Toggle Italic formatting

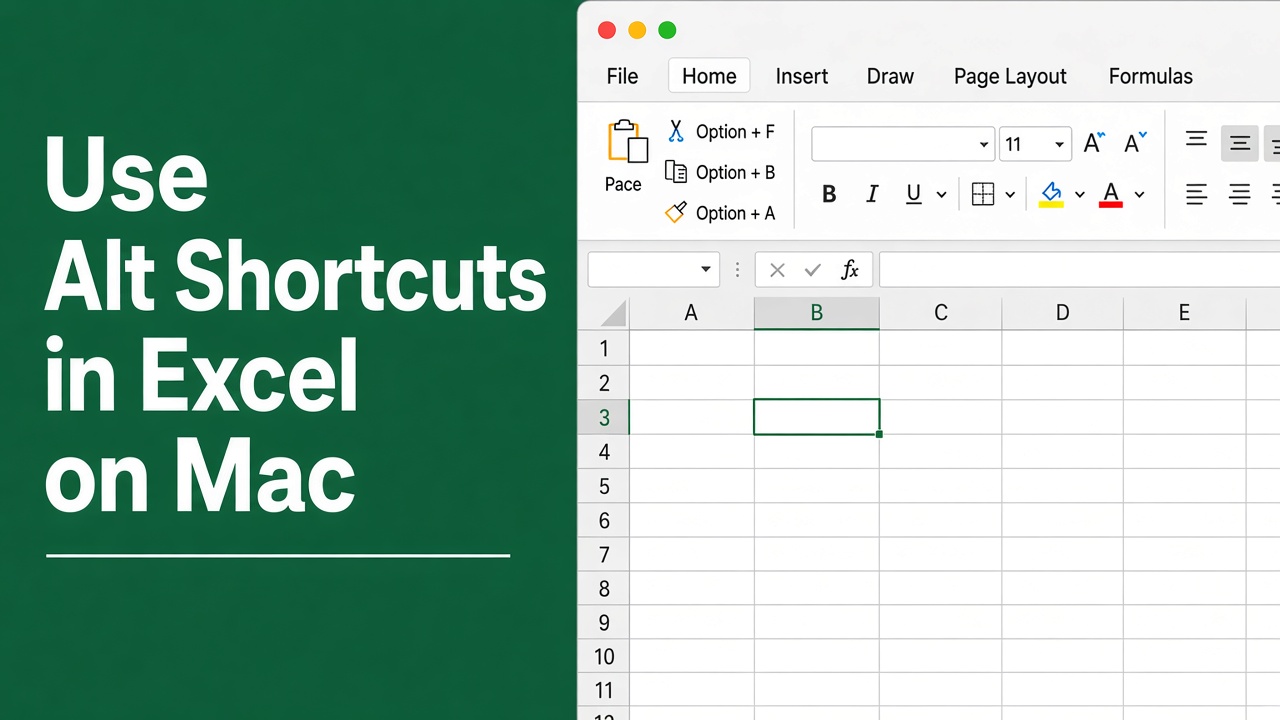click(x=872, y=195)
